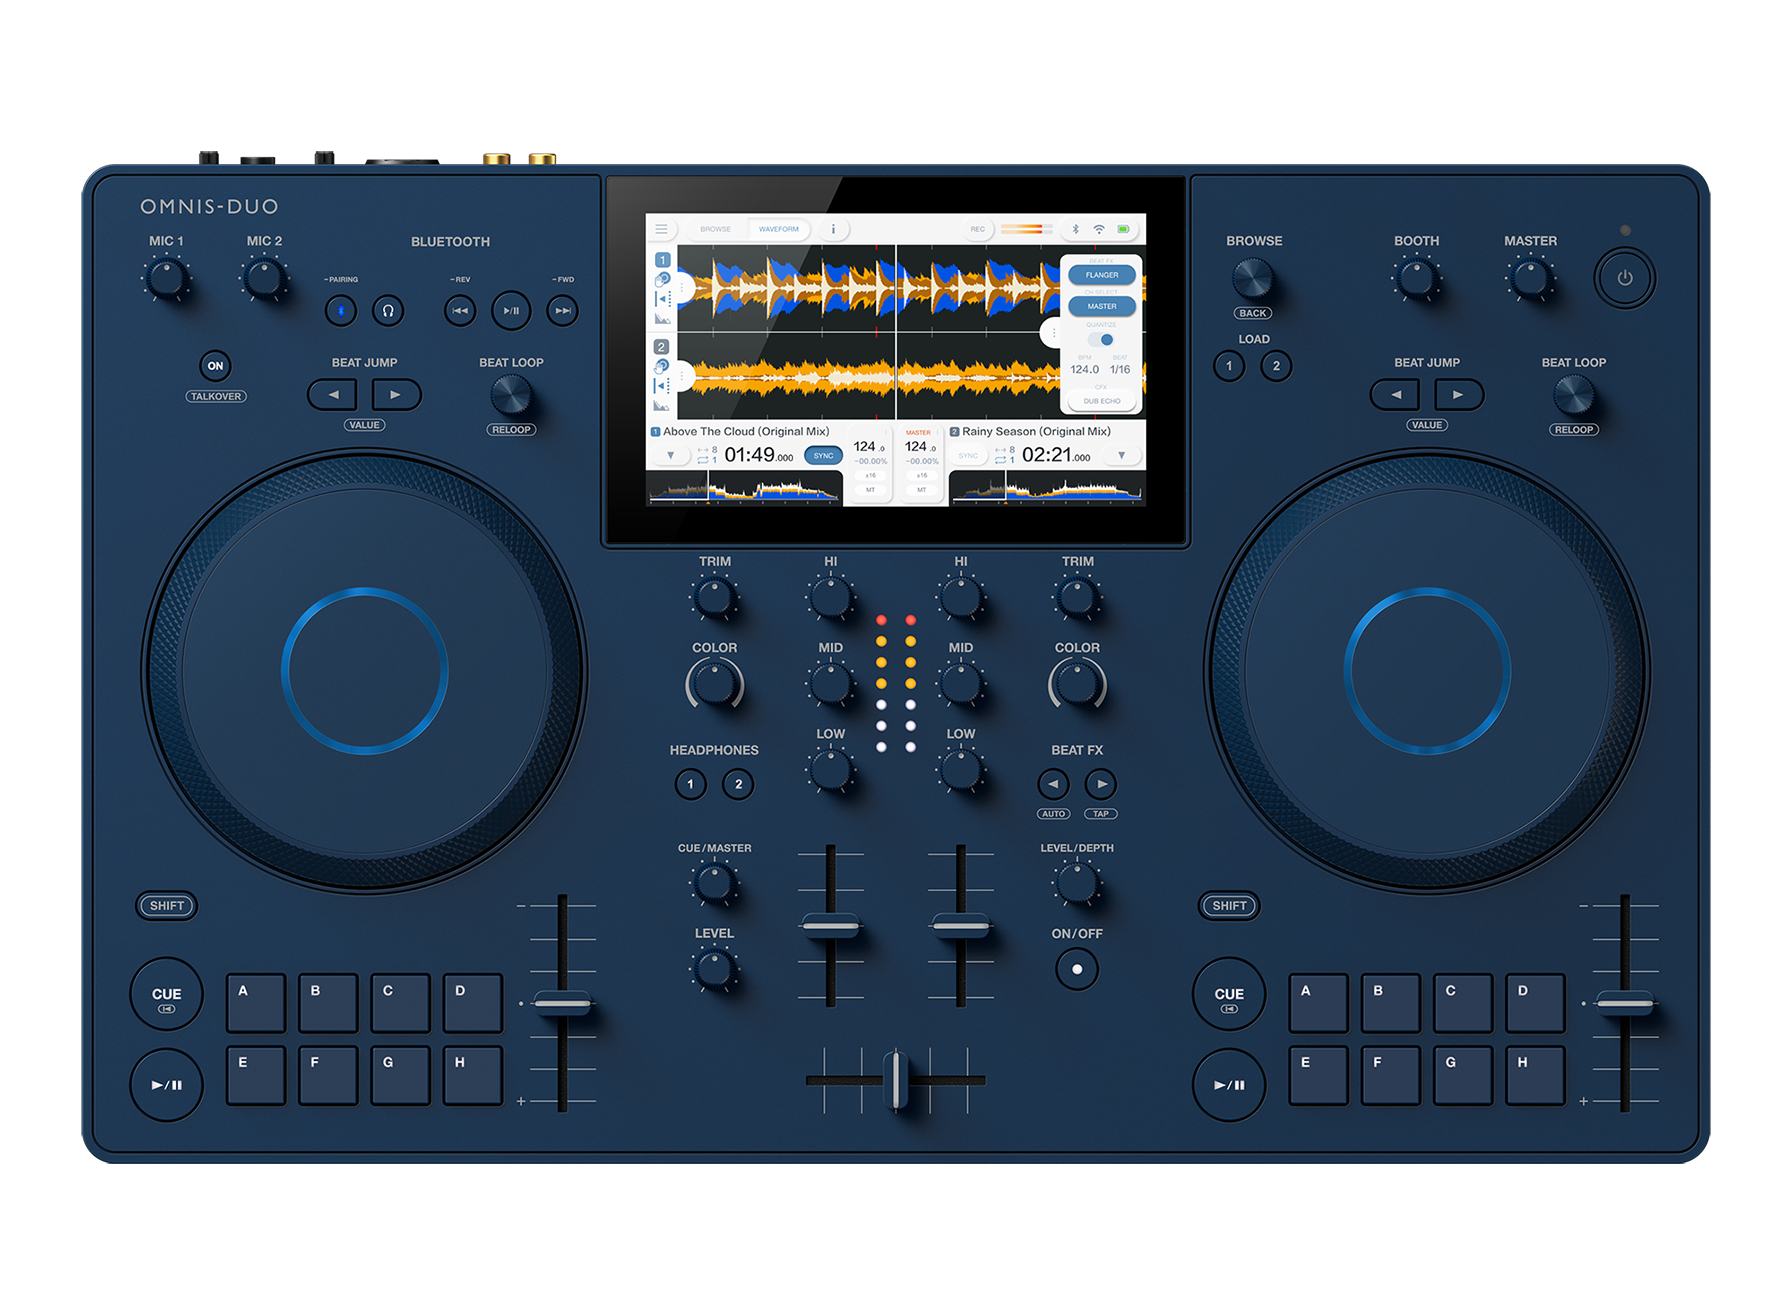Tap the battery indicator icon on screen

tap(1124, 229)
